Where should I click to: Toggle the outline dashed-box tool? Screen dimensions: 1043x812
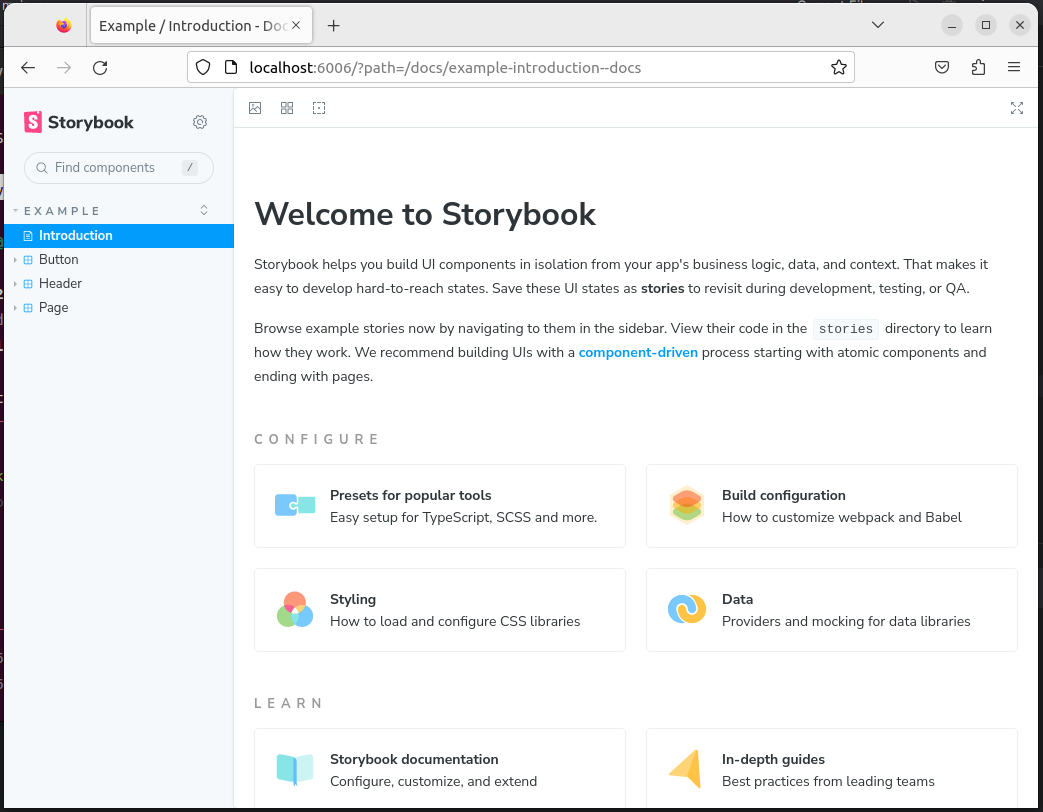tap(319, 108)
